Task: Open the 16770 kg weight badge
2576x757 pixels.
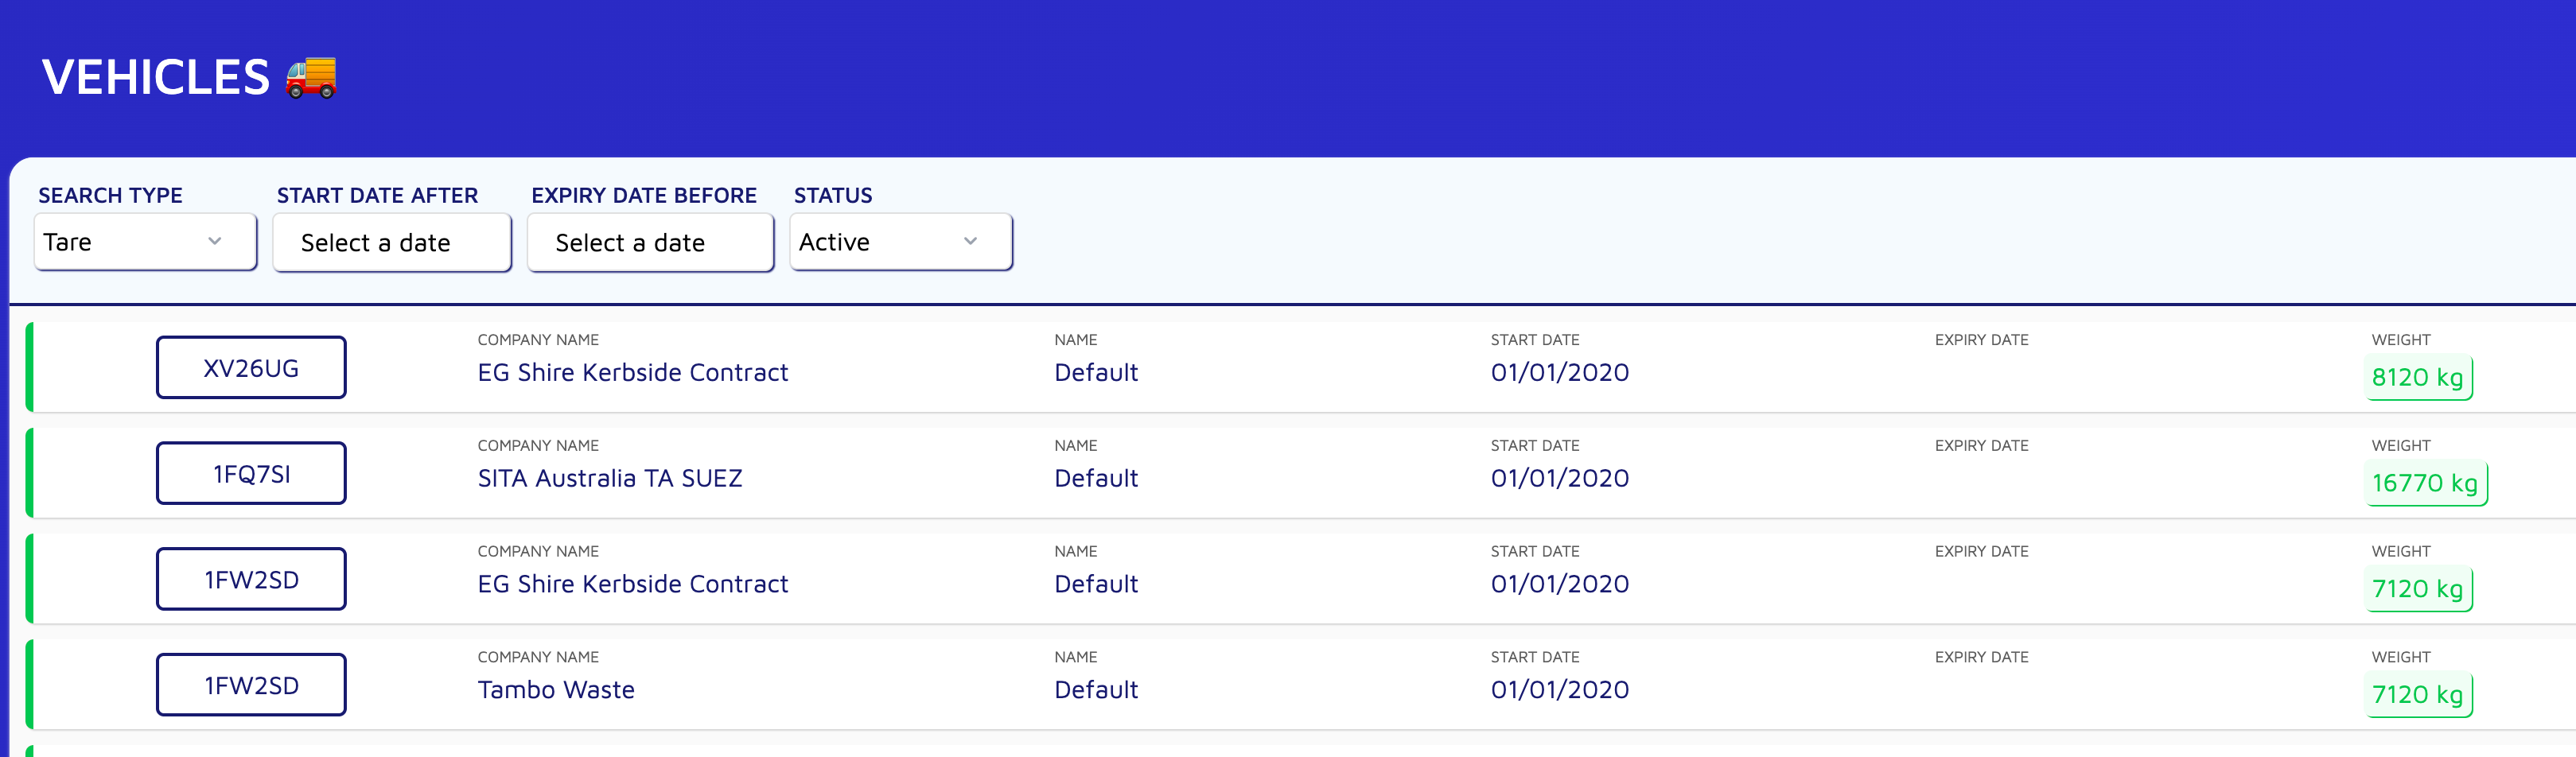Action: click(2425, 484)
